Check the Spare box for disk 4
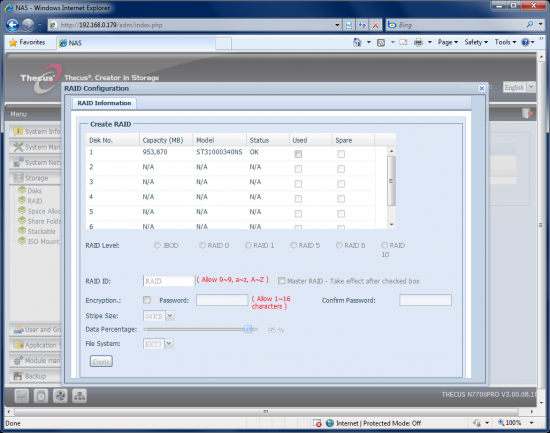The height and width of the screenshot is (433, 550). pos(341,199)
